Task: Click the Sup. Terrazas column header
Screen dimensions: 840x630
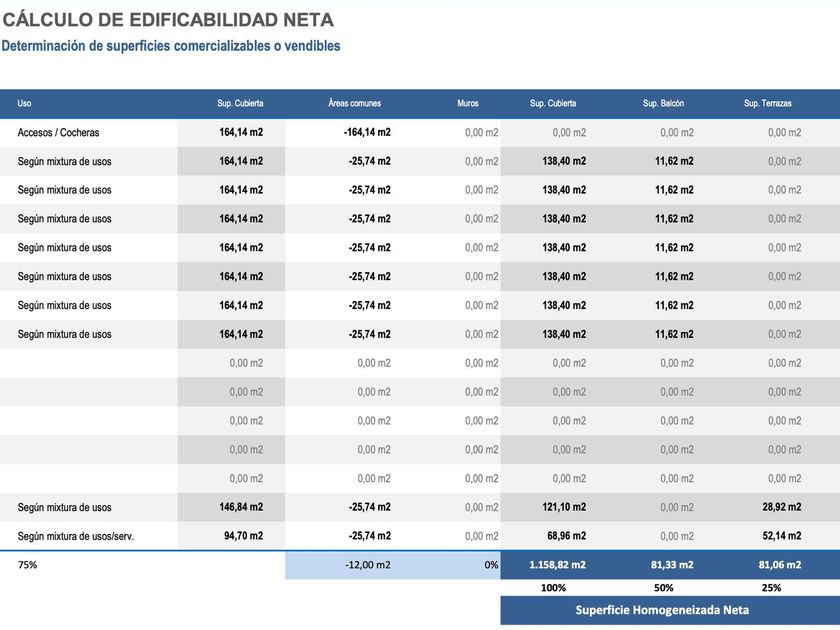Action: (768, 103)
